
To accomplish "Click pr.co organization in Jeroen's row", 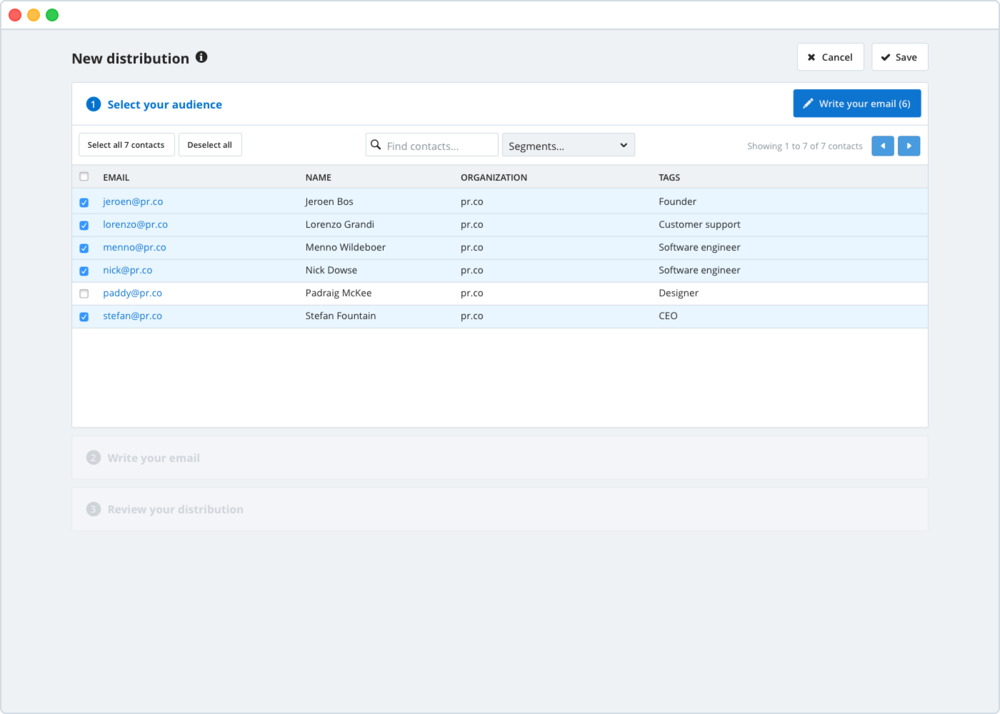I will click(472, 201).
